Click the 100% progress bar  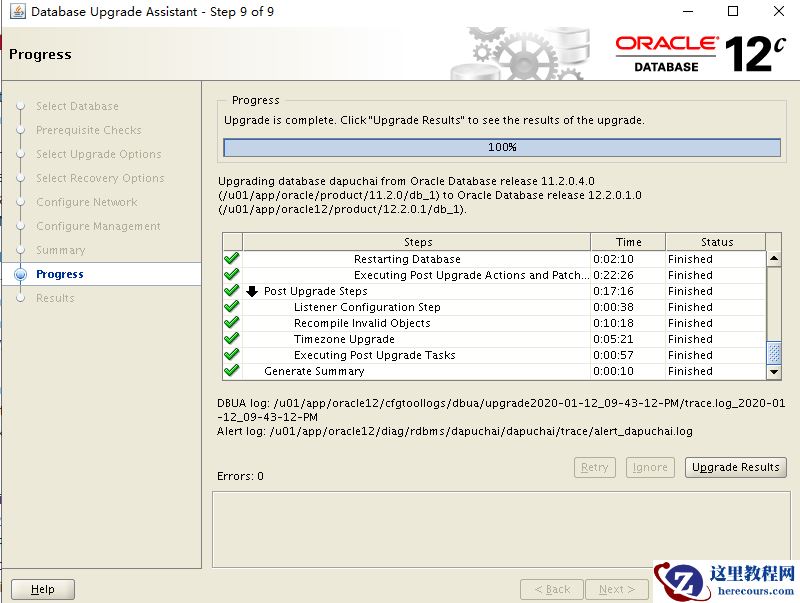pos(502,147)
